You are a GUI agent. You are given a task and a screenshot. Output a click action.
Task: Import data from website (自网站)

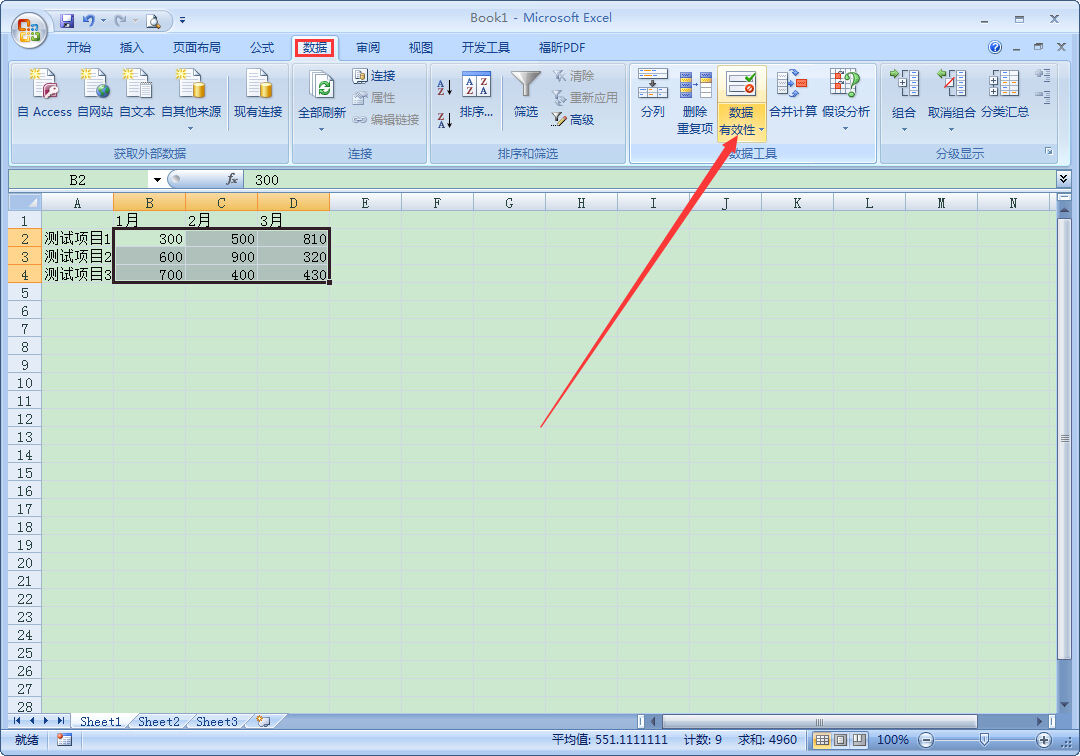click(95, 94)
